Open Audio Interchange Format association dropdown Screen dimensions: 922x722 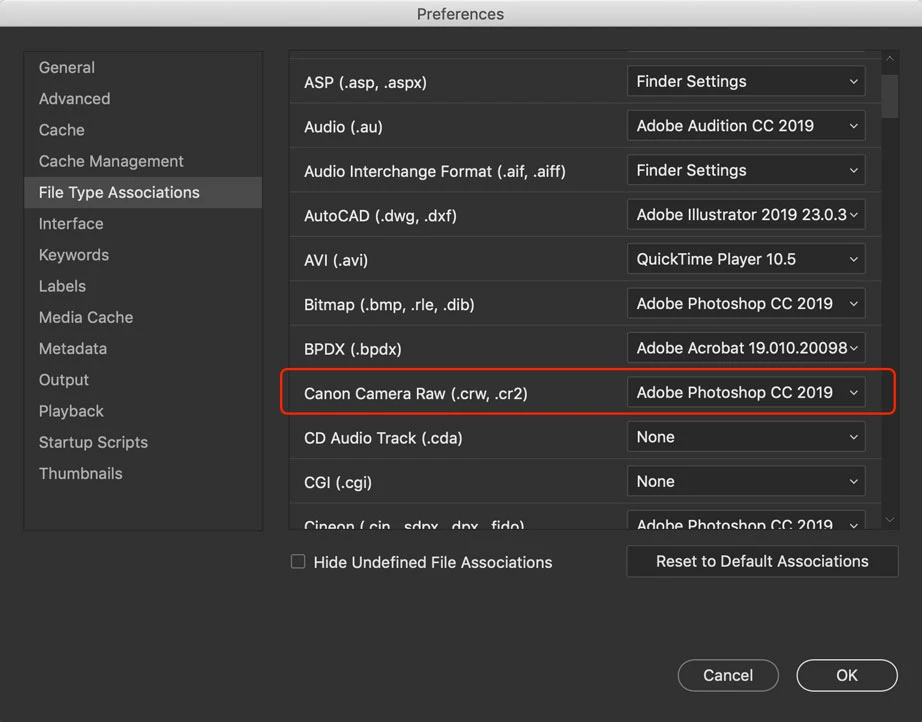pyautogui.click(x=746, y=170)
